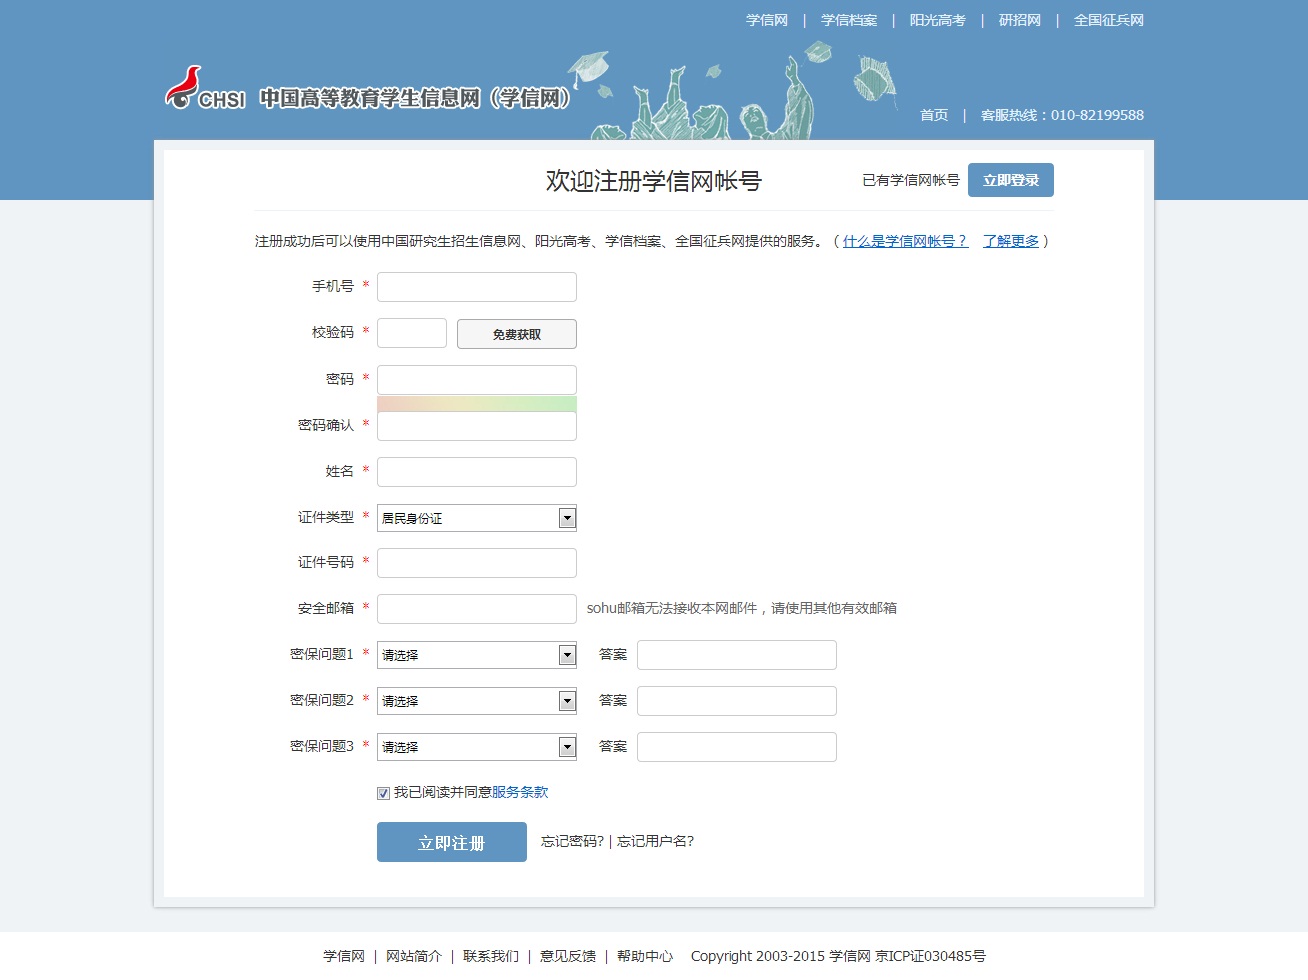Focus the 姓名 input field
Screen dimensions: 1308x980
coord(477,472)
